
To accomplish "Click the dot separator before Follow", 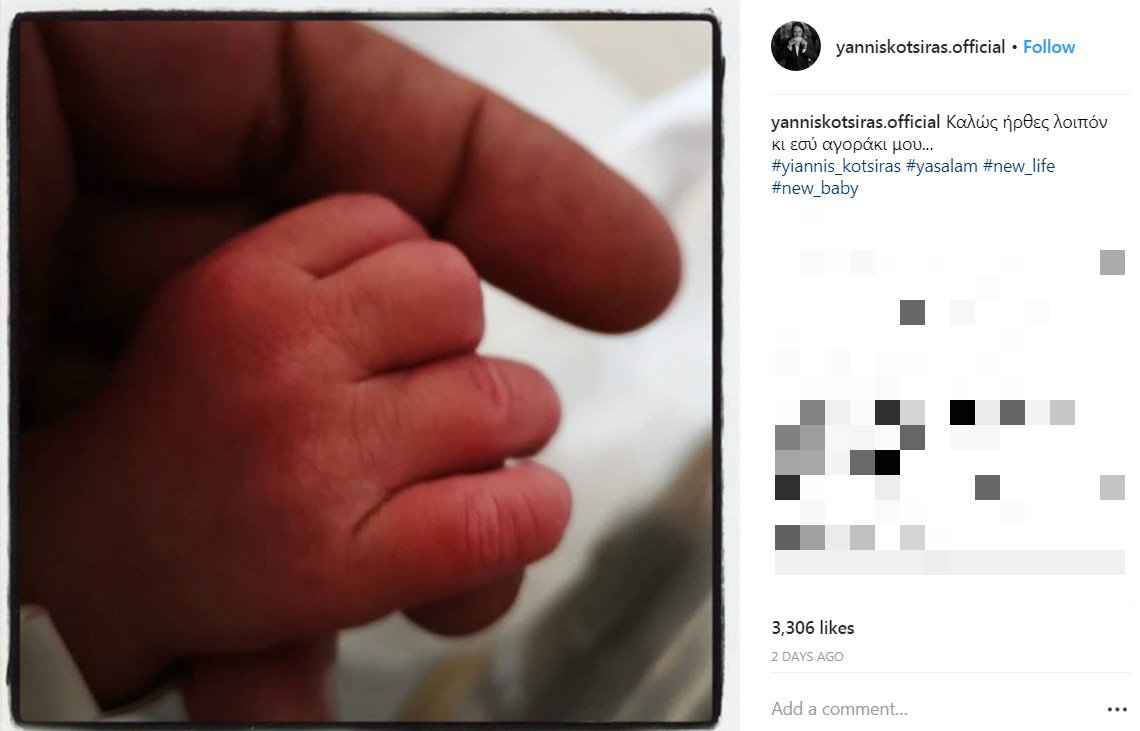I will 1014,47.
